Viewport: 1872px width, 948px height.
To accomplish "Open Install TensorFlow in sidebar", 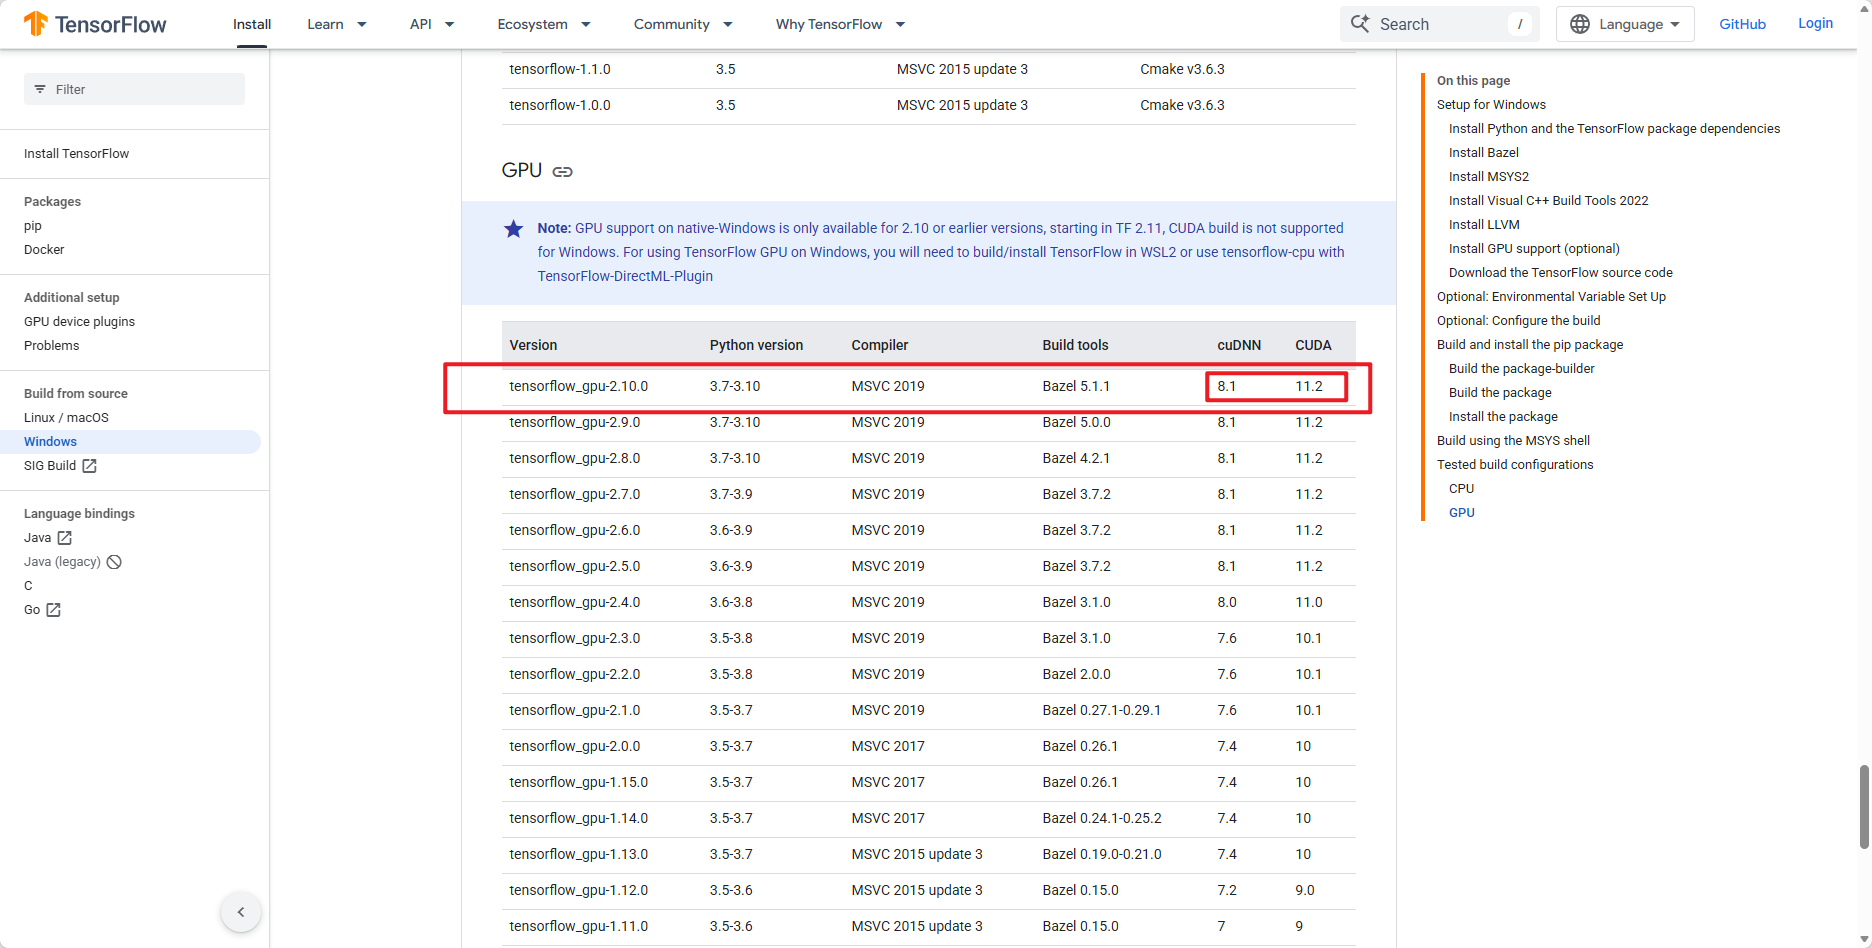I will click(77, 154).
